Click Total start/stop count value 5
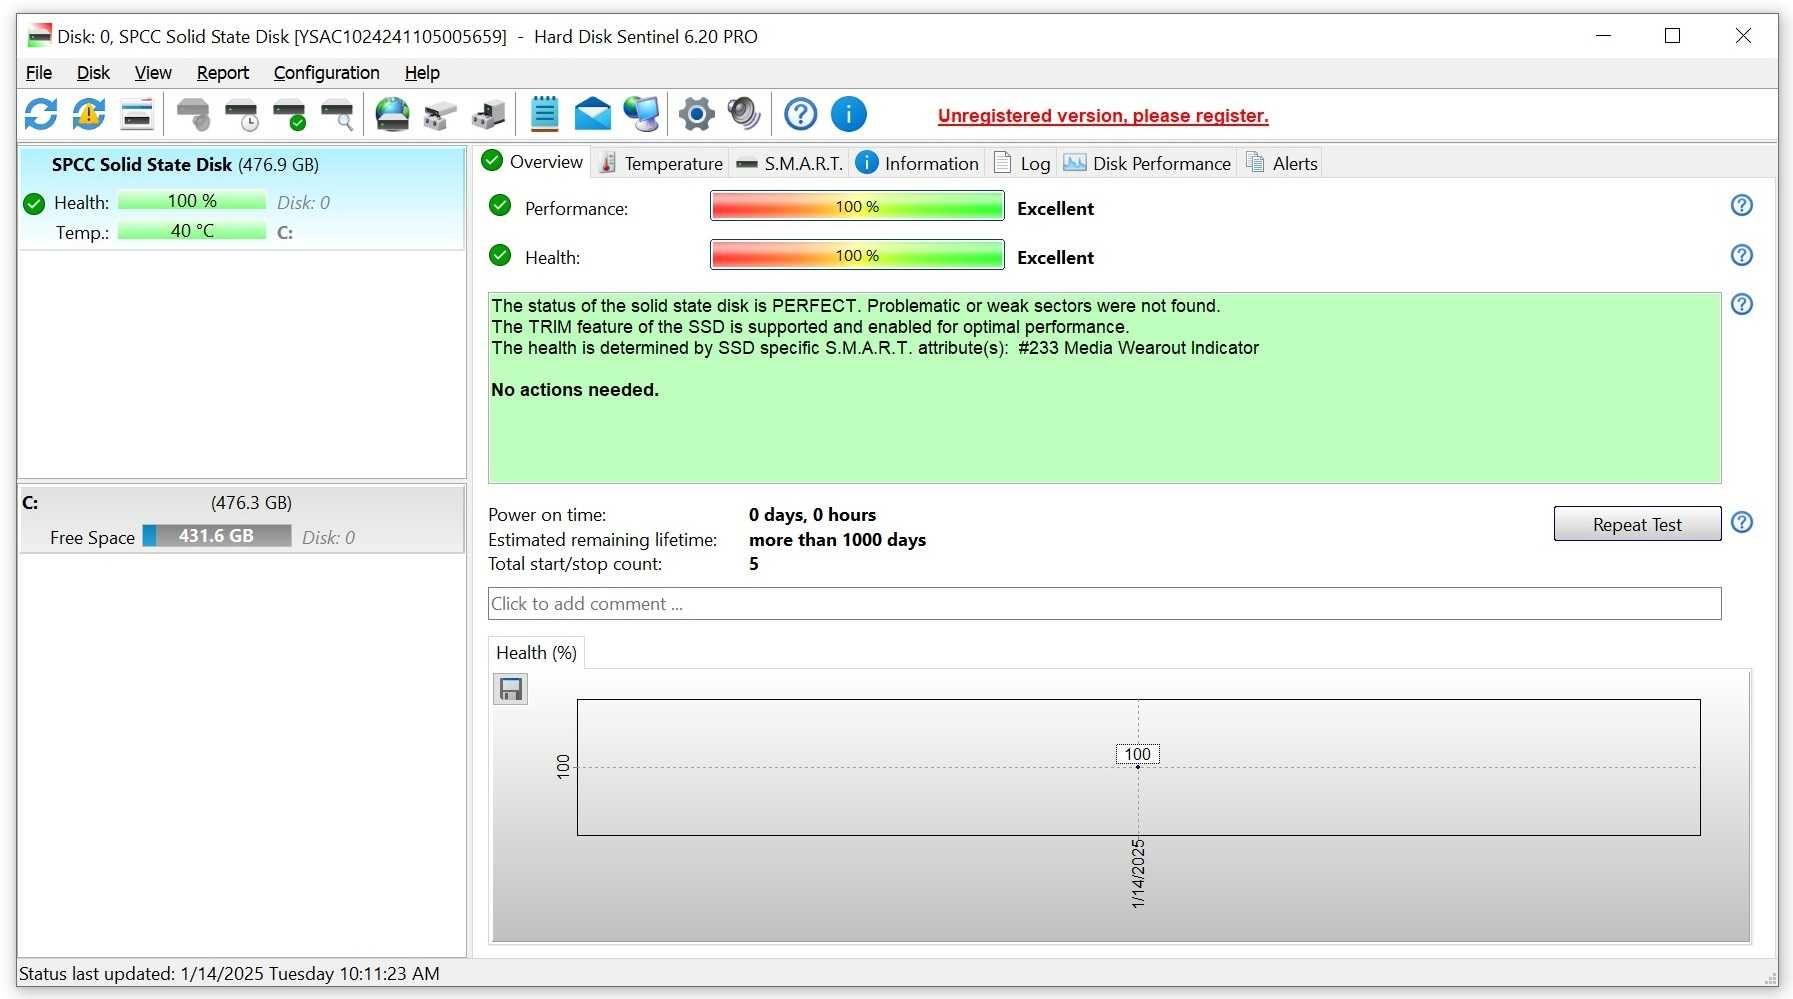1793x999 pixels. tap(754, 564)
